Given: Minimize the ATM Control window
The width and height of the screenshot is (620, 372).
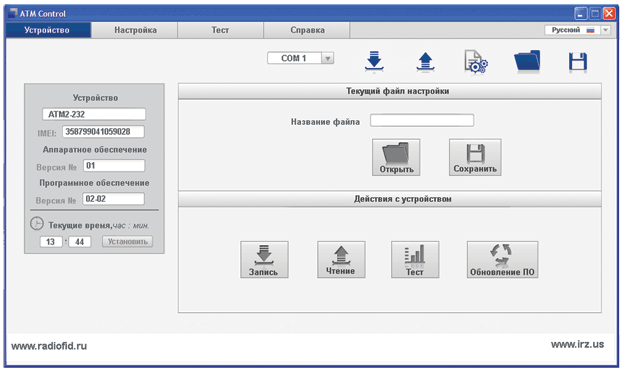Looking at the screenshot, I should pyautogui.click(x=580, y=14).
